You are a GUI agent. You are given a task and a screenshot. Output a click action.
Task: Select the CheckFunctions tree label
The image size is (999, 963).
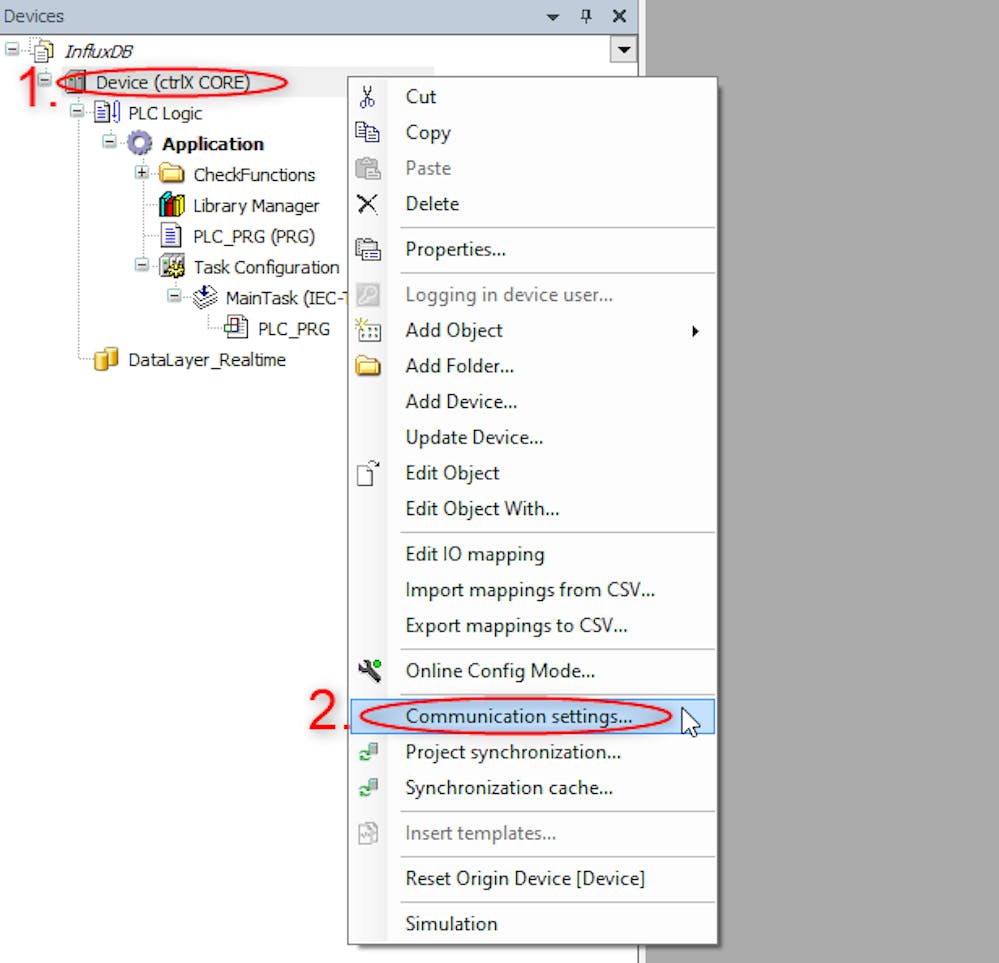click(x=254, y=175)
